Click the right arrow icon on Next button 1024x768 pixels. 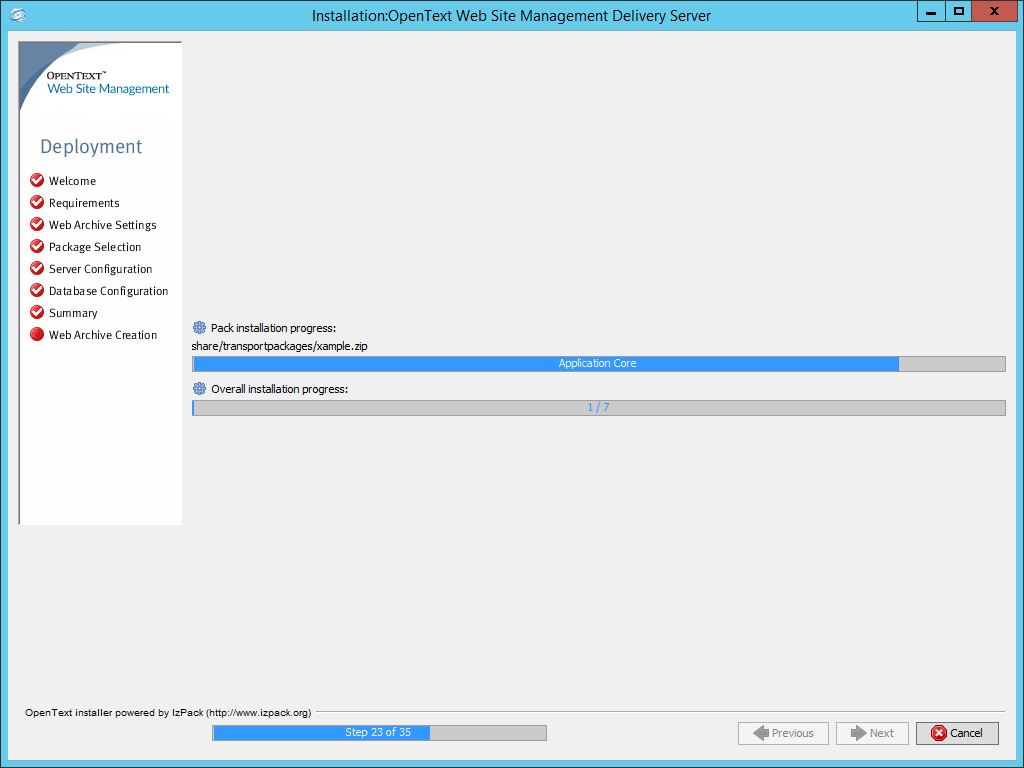pos(858,733)
